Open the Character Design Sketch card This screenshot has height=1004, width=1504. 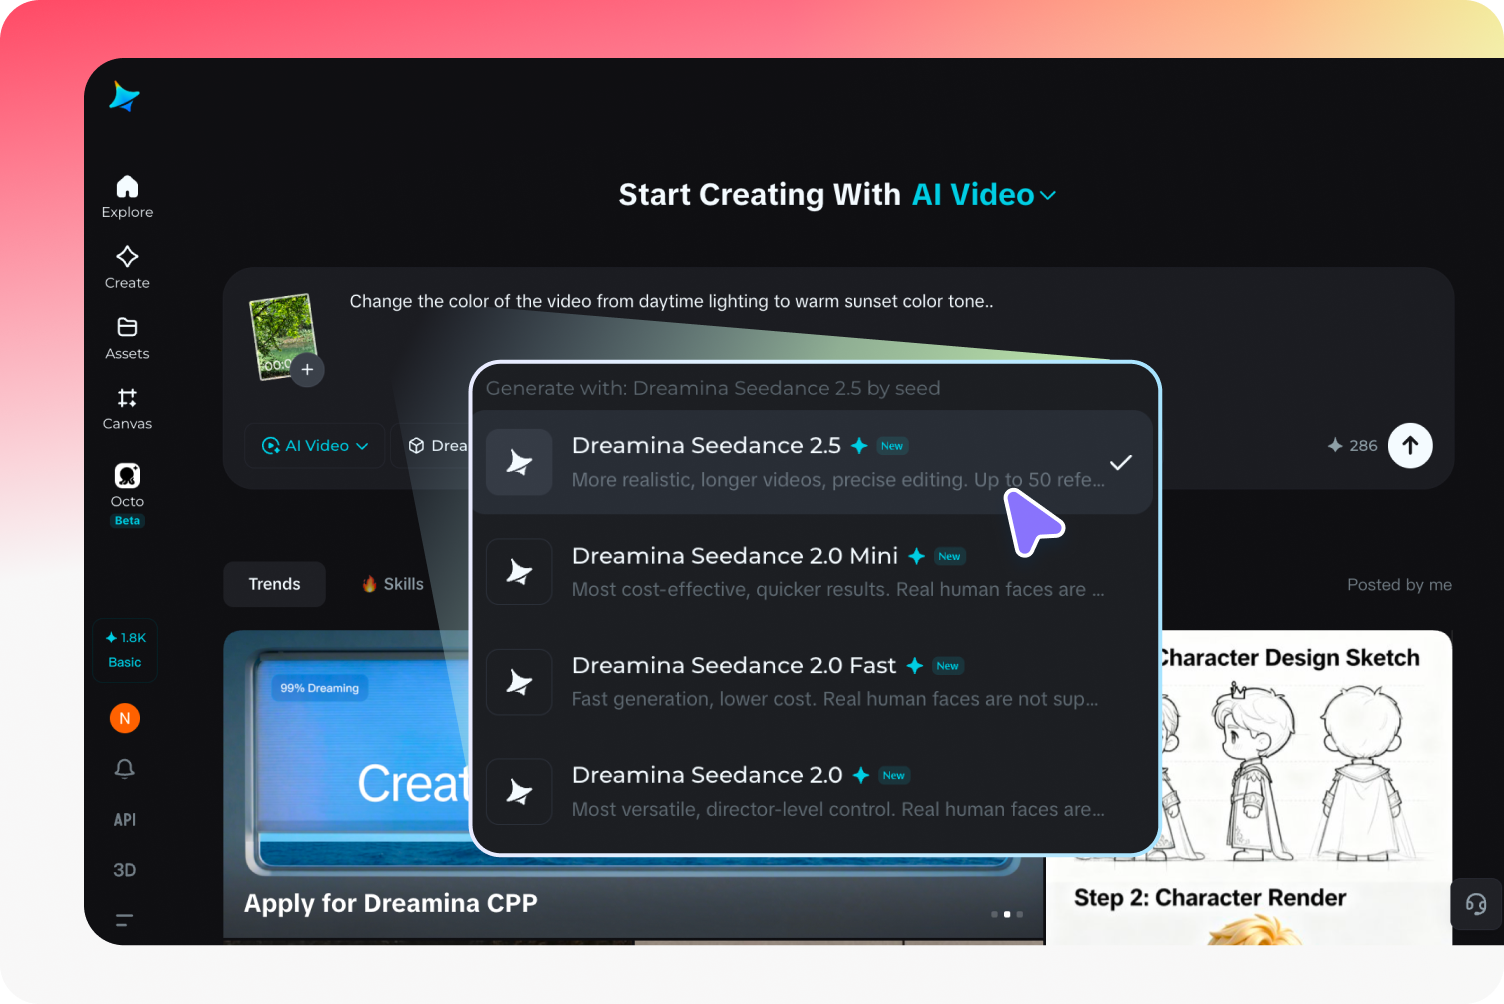[x=1289, y=658]
